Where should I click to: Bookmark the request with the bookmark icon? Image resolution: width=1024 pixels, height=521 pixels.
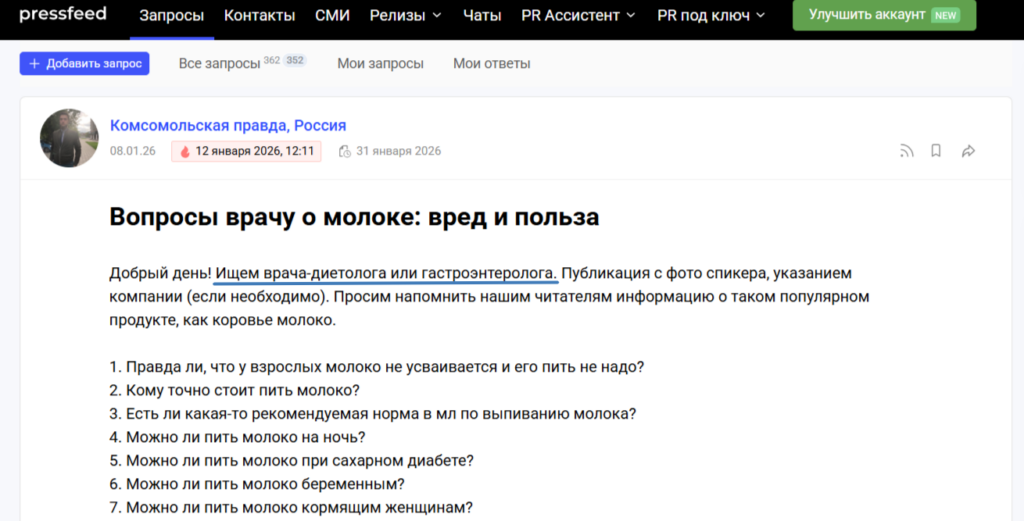point(936,151)
